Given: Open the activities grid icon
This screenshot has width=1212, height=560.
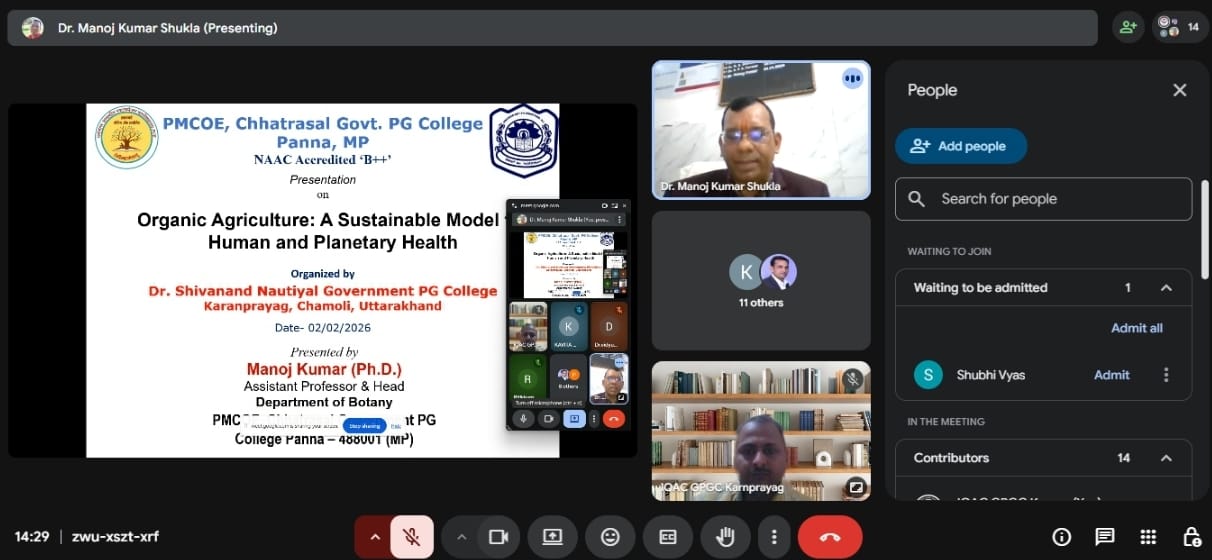Looking at the screenshot, I should pos(1148,537).
